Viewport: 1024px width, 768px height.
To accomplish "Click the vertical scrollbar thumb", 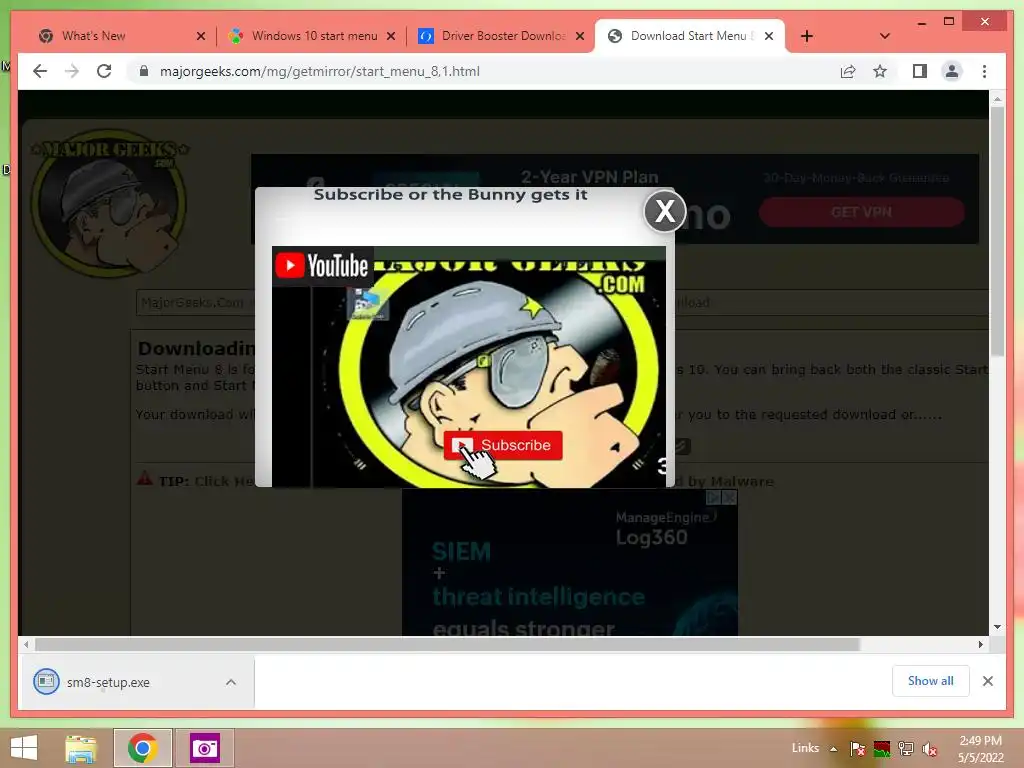I will (x=997, y=232).
